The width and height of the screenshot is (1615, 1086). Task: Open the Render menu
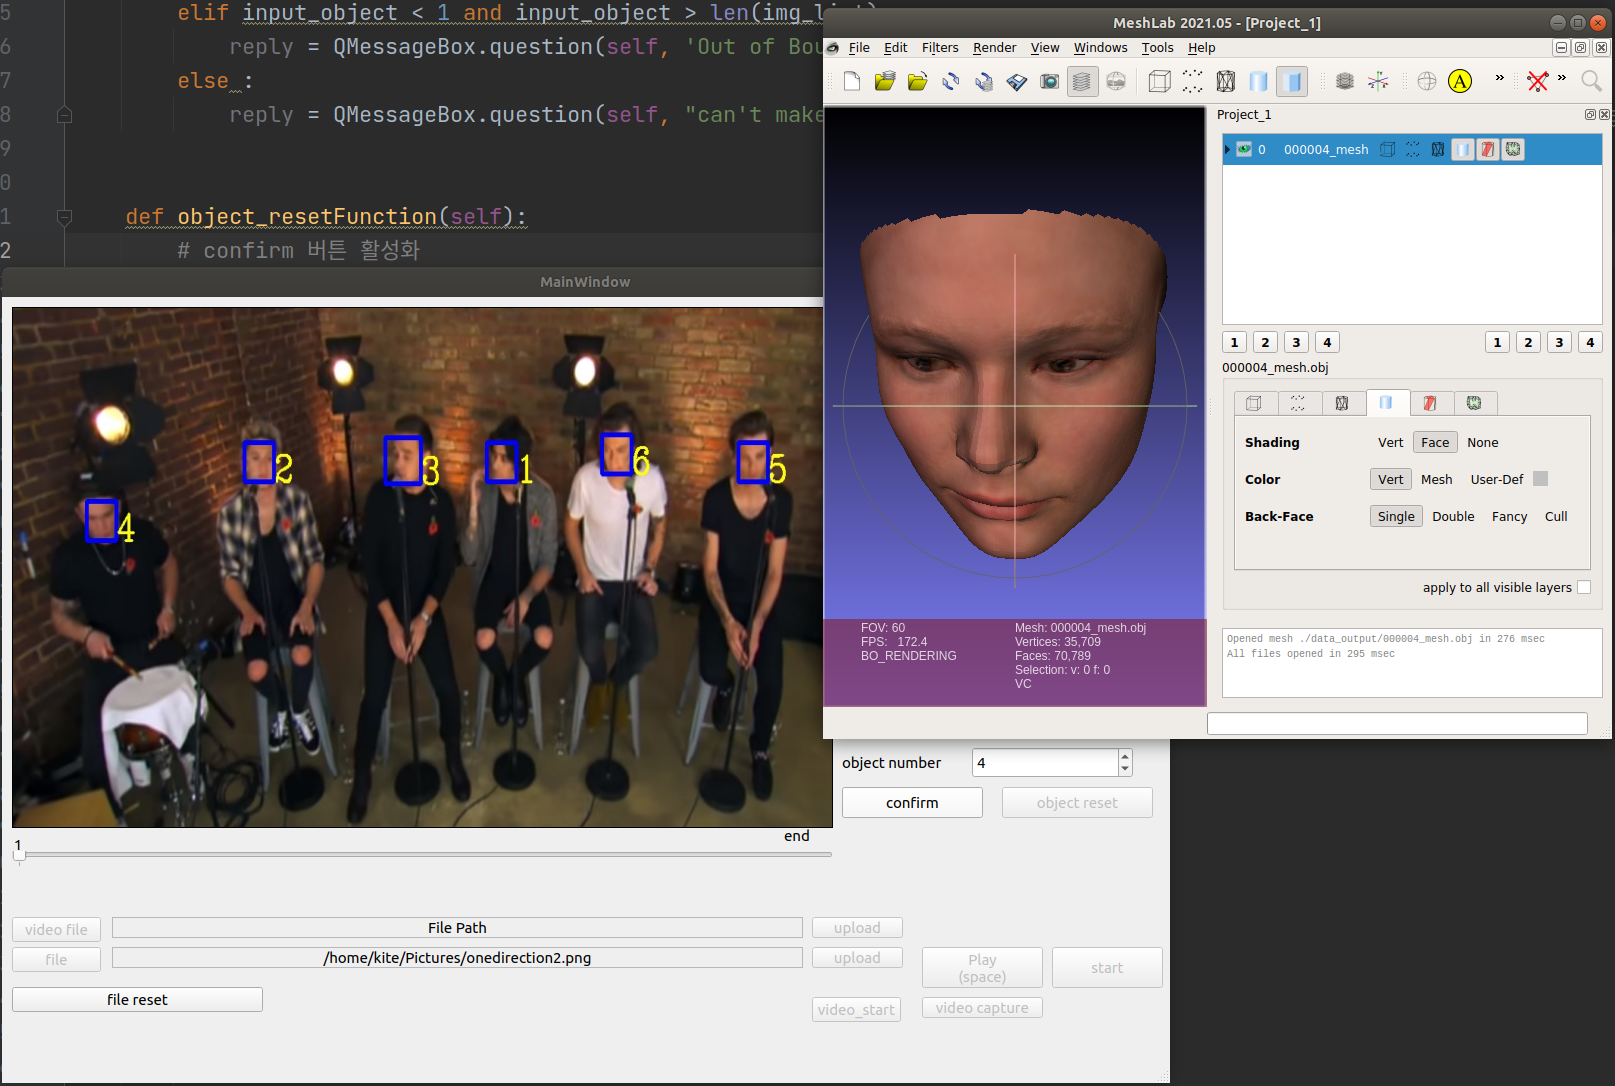[x=994, y=47]
